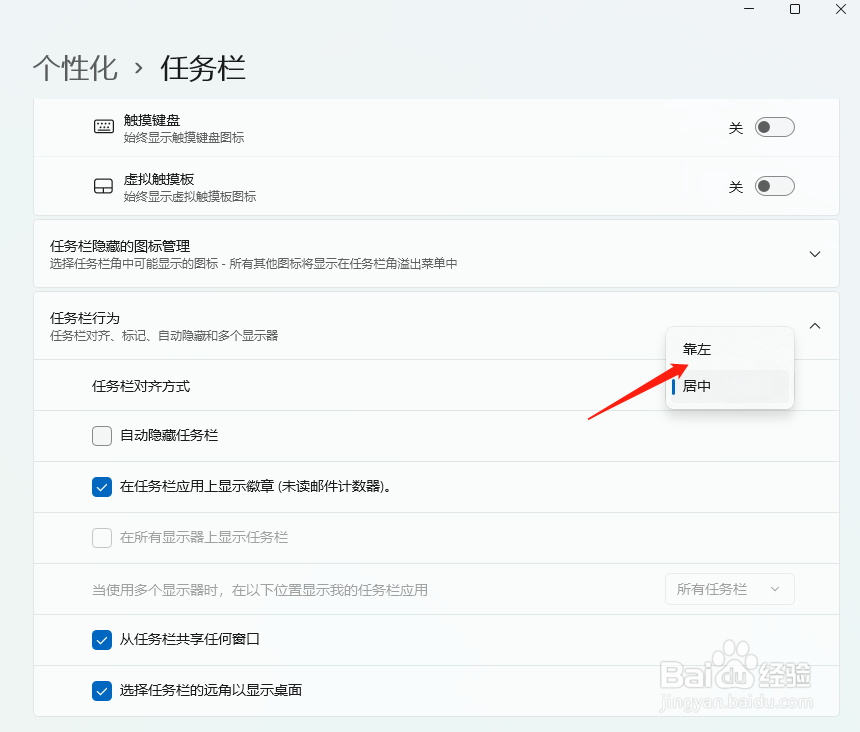This screenshot has height=732, width=860.
Task: Expand 任务栏隐藏的图标管理 section chevron
Action: pyautogui.click(x=815, y=254)
